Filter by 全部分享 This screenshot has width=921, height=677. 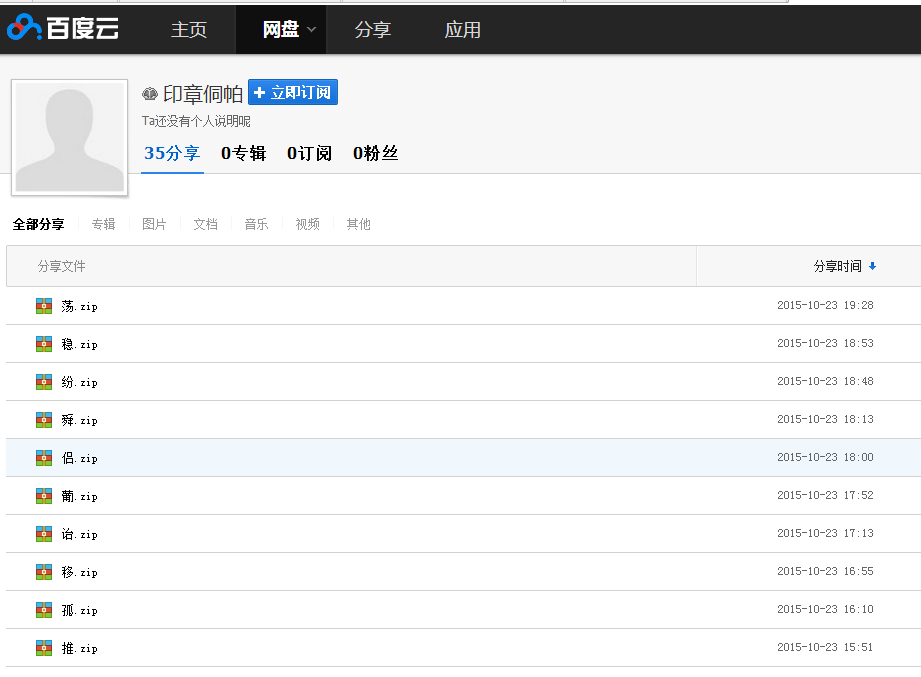click(x=38, y=224)
